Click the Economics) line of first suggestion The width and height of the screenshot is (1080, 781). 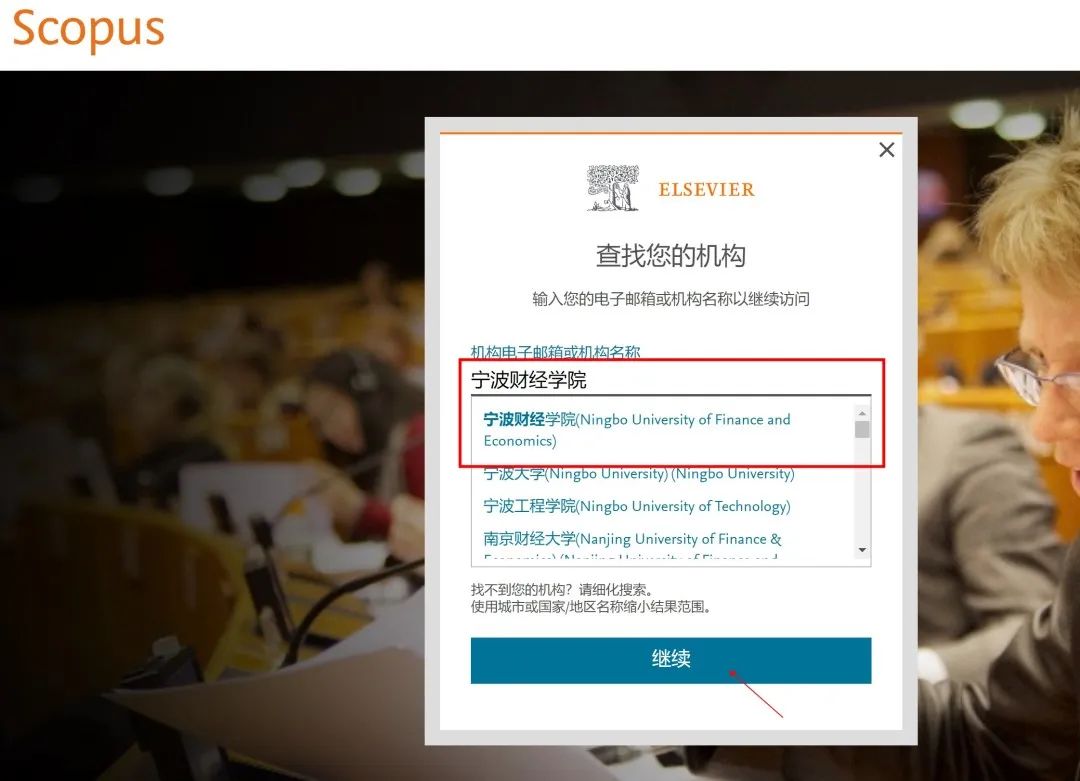coord(519,441)
